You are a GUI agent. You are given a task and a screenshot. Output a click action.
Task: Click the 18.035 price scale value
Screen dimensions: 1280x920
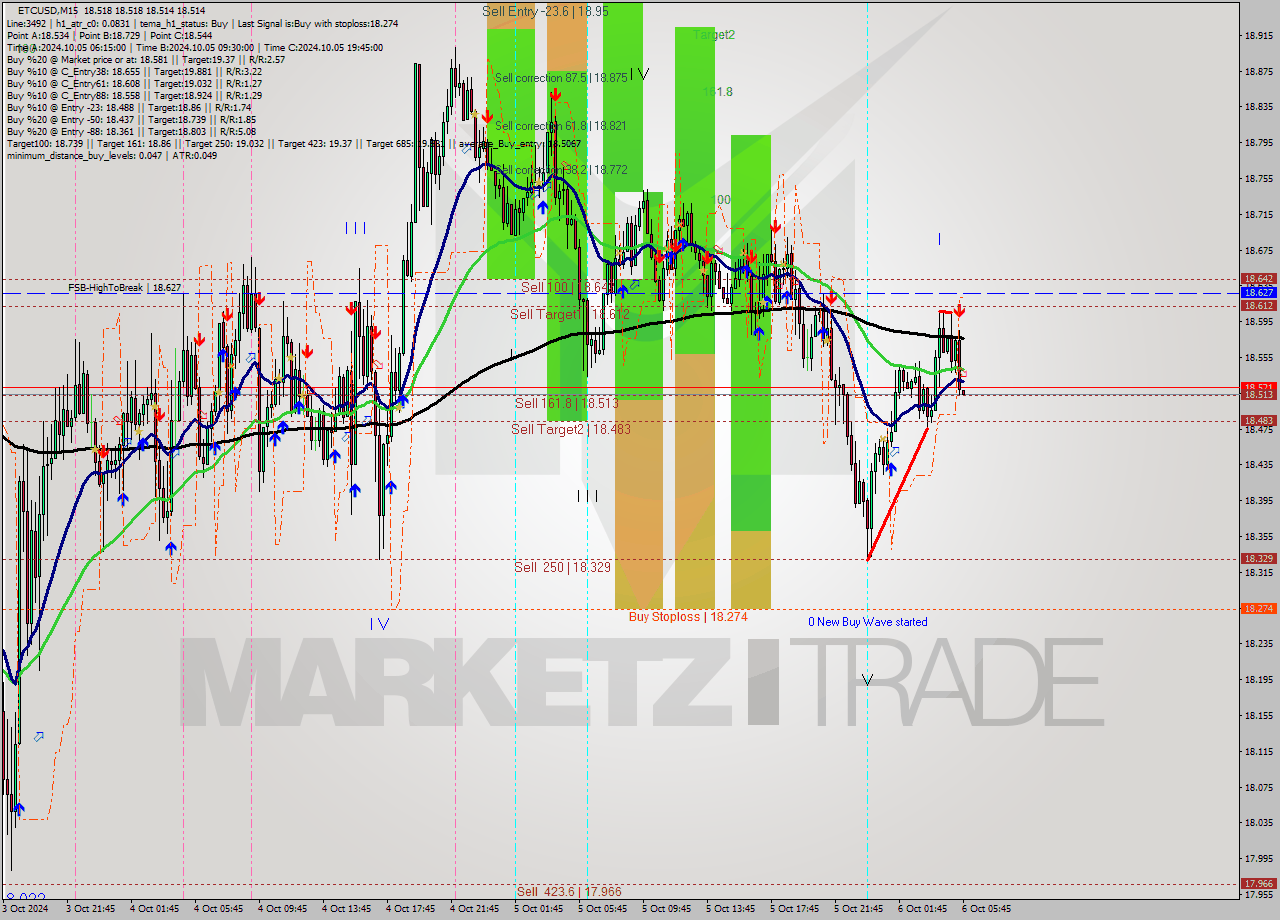[1258, 823]
